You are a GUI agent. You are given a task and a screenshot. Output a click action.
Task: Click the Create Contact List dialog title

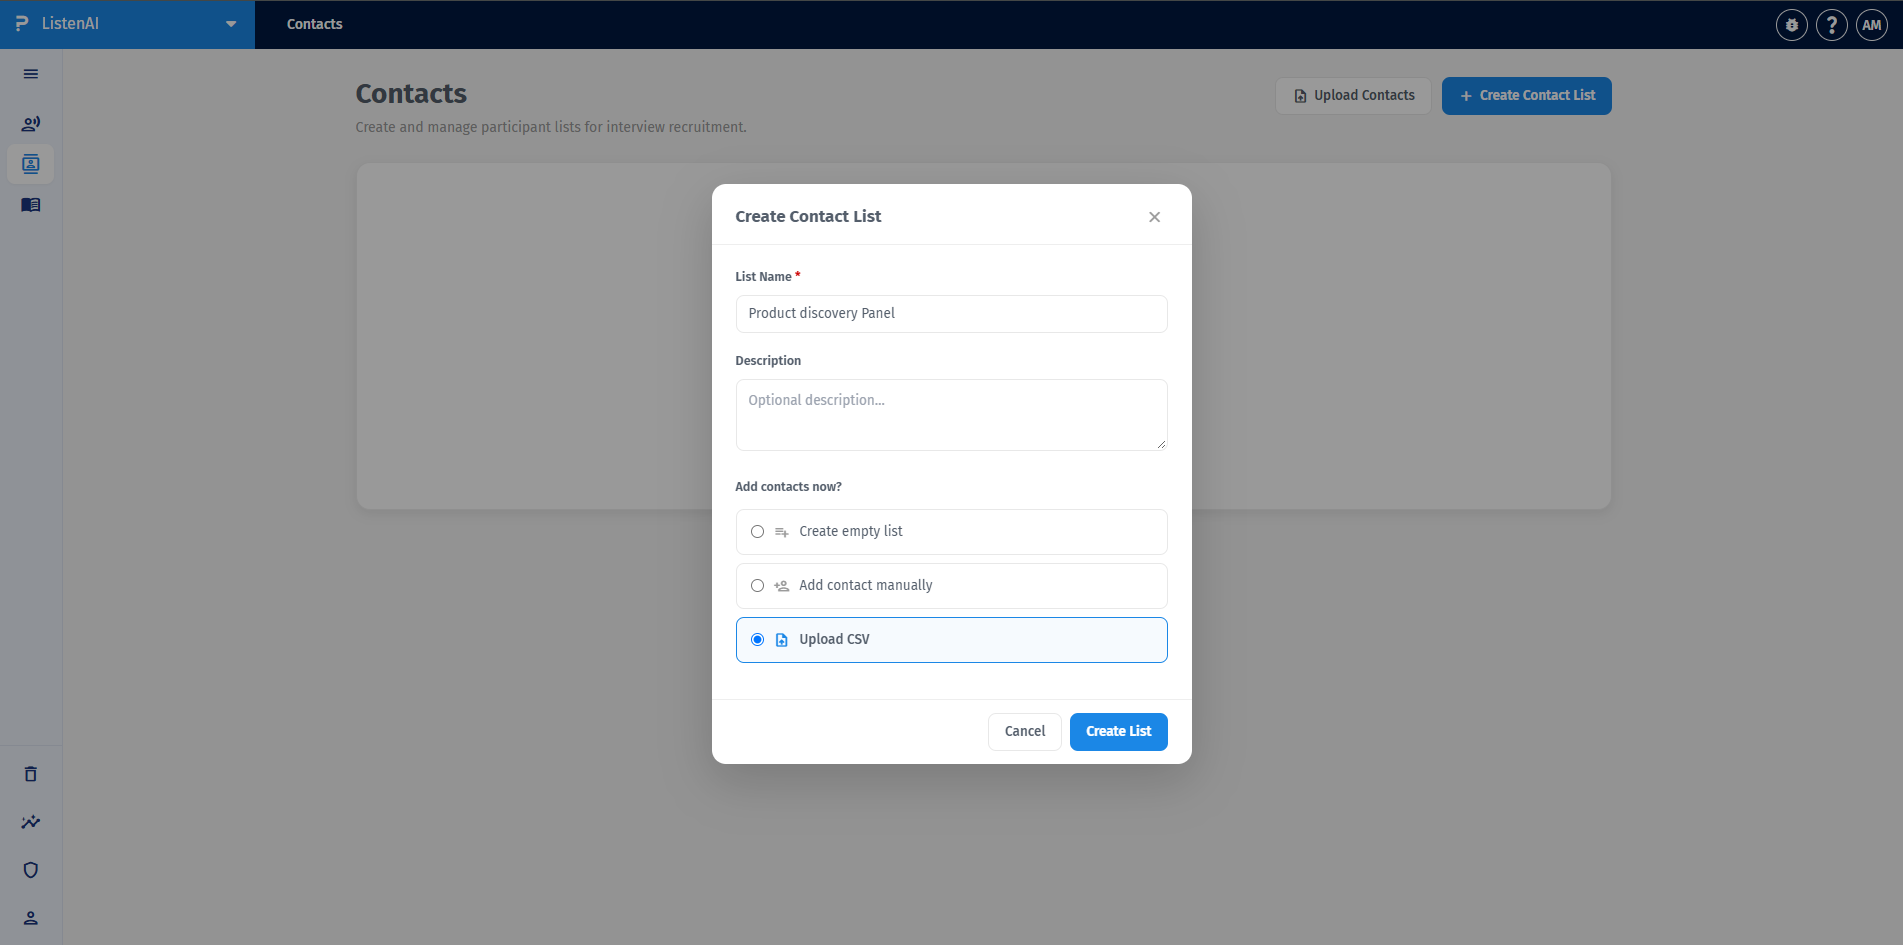click(x=808, y=217)
